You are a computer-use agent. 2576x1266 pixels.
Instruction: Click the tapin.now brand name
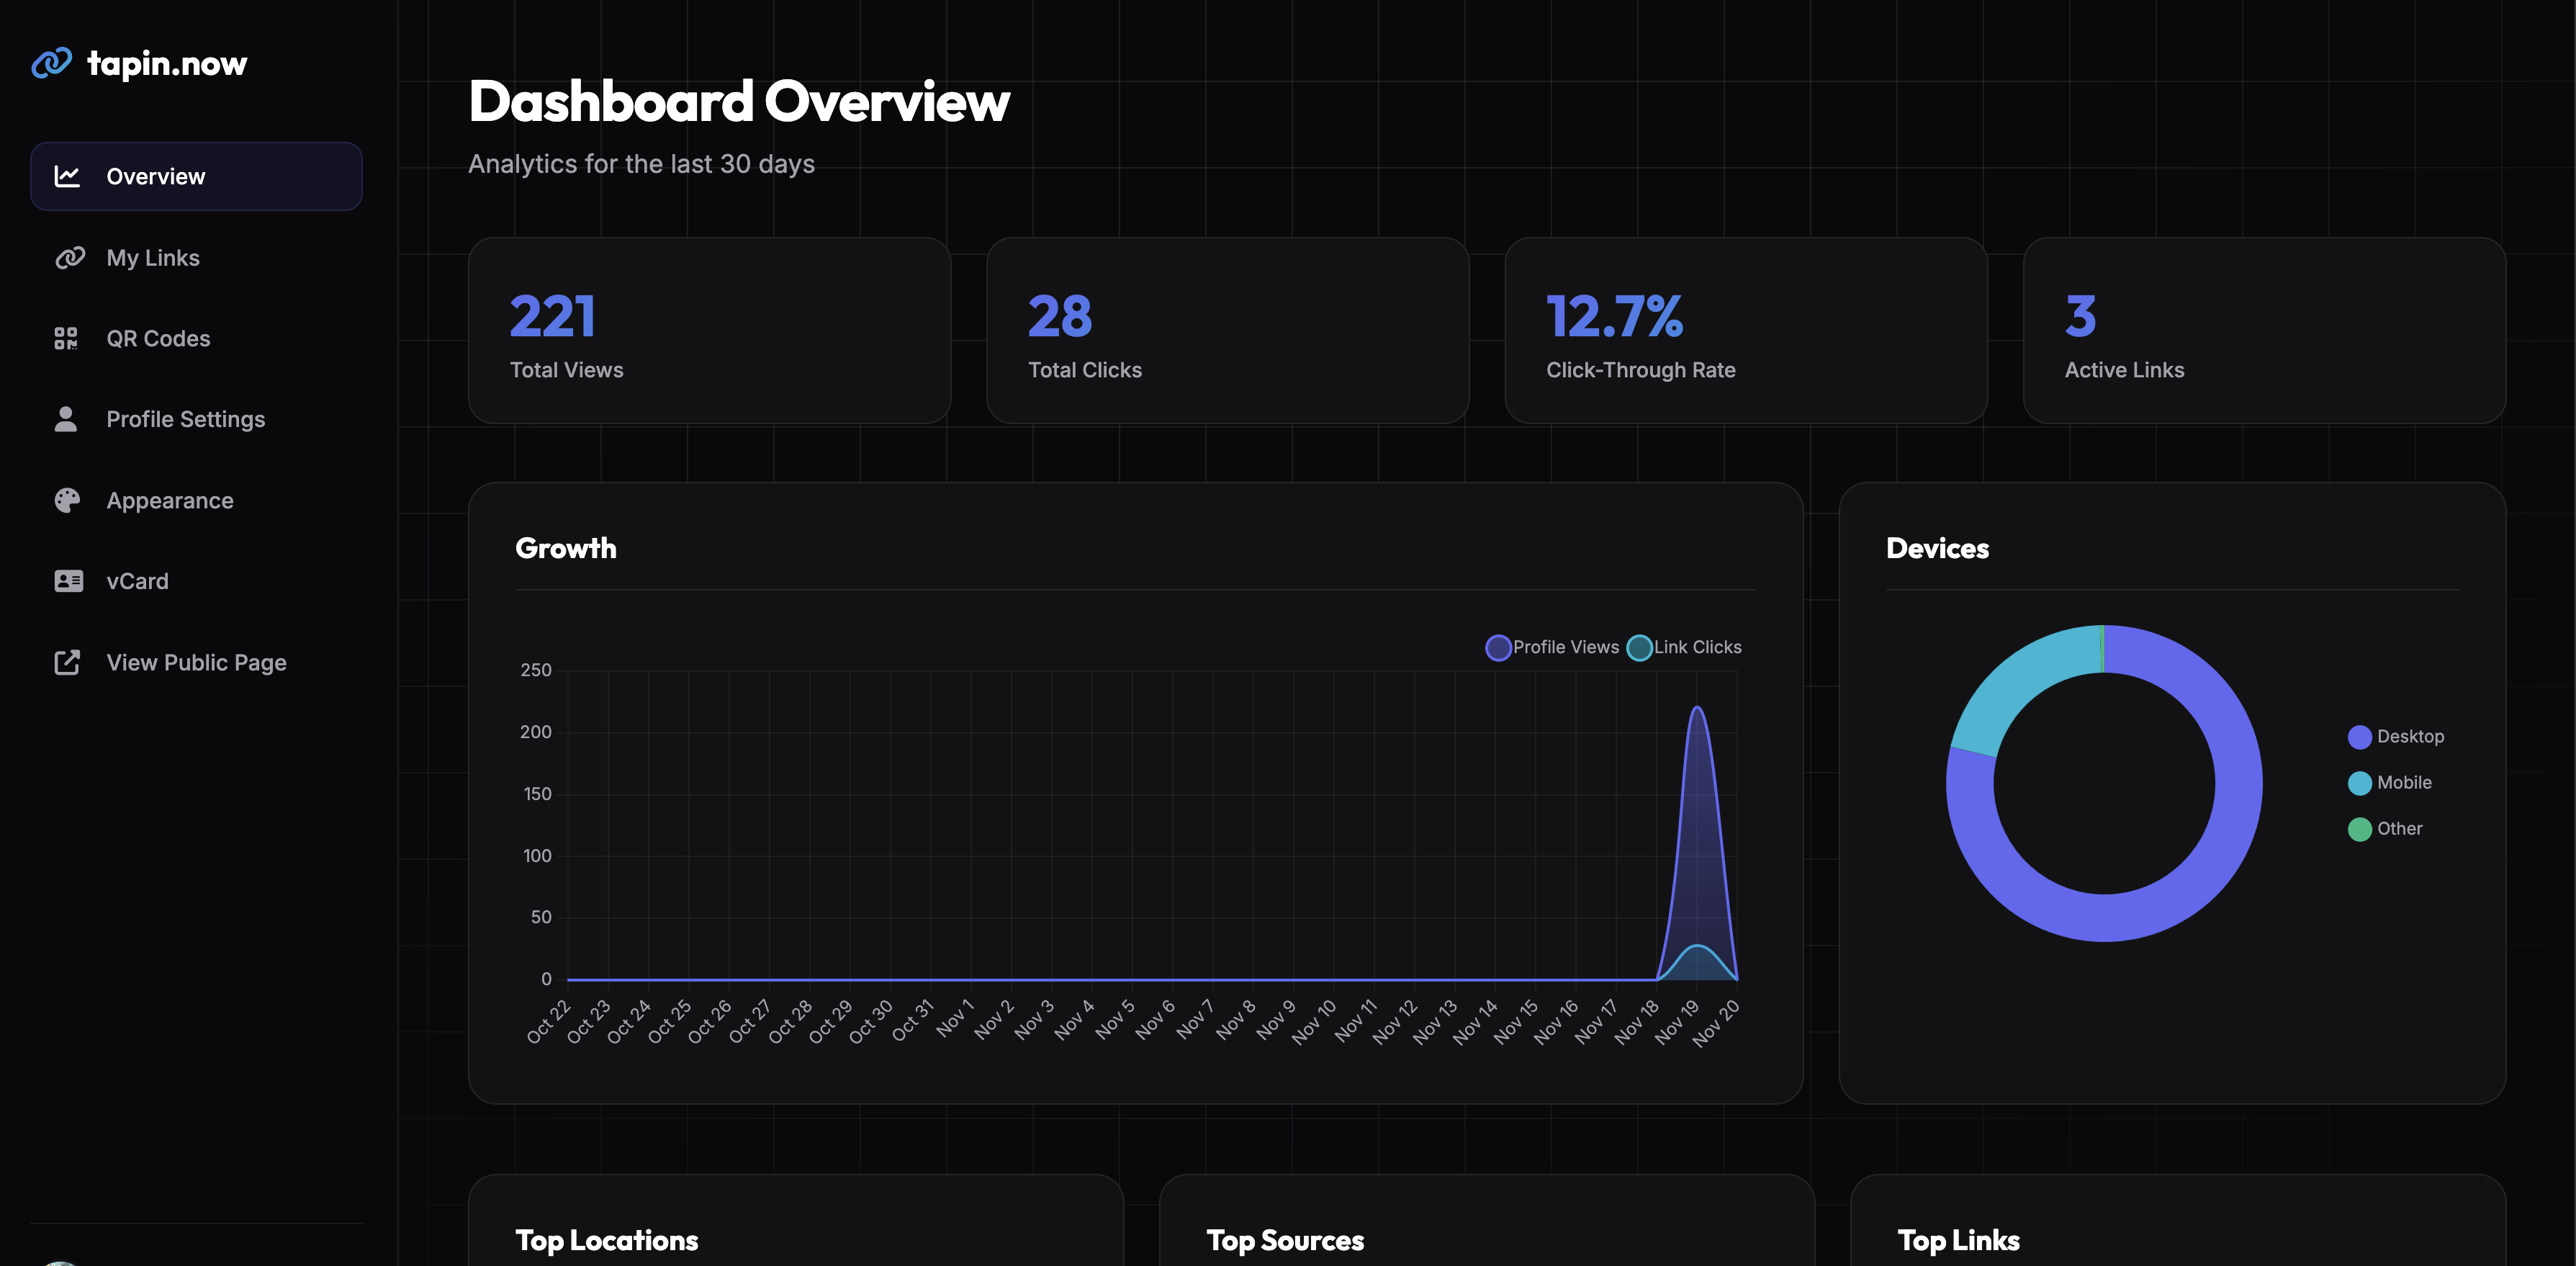pos(167,63)
